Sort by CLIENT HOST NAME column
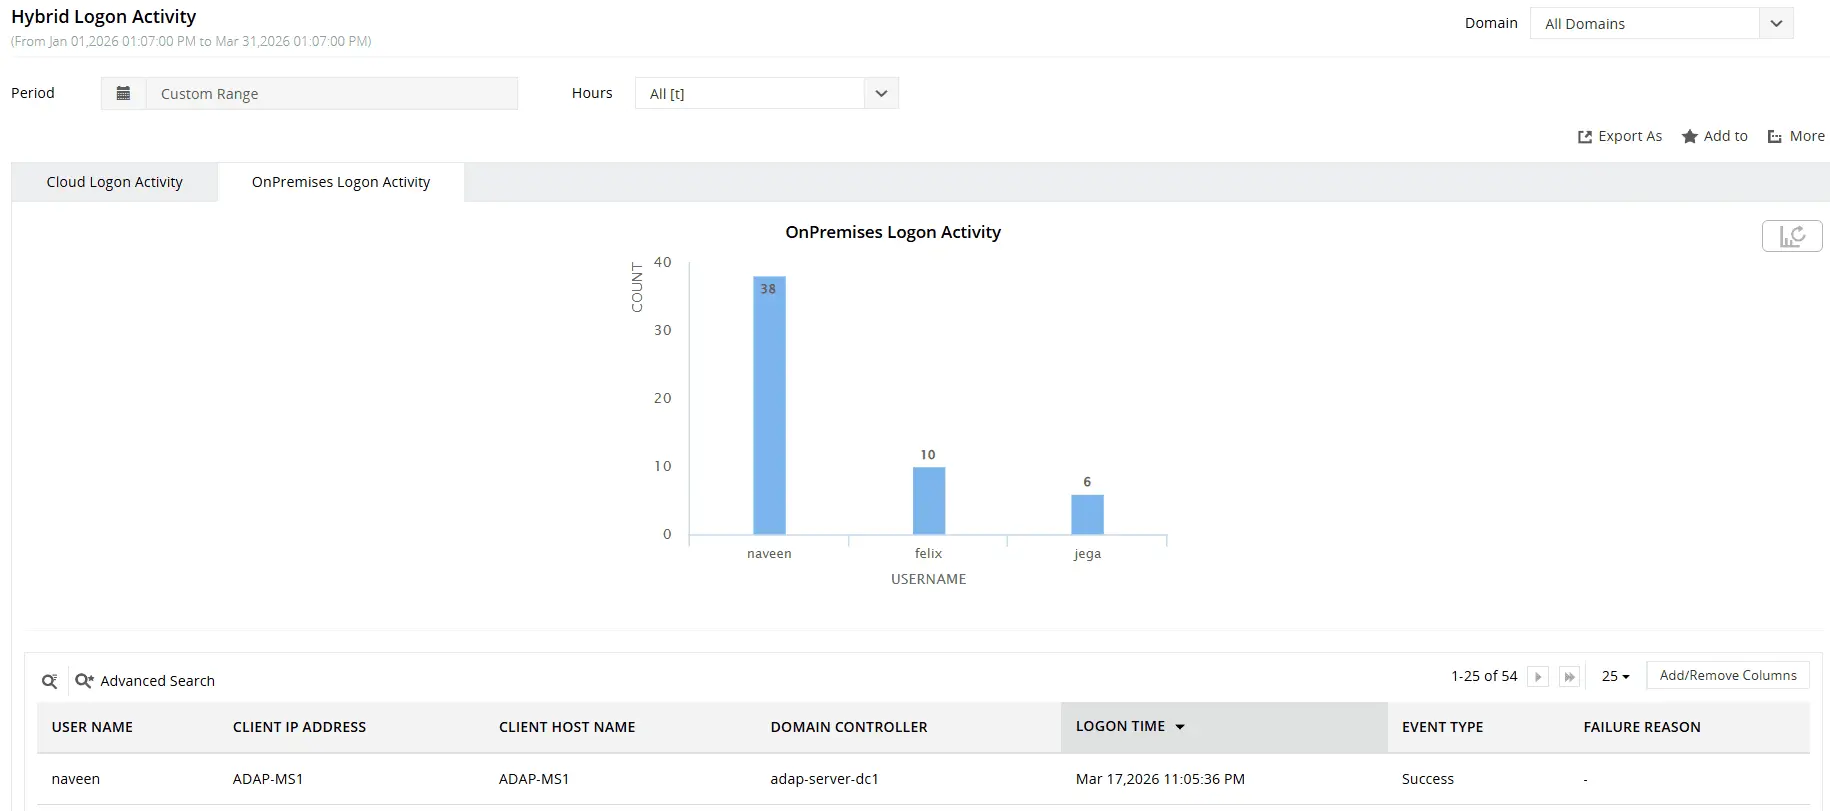This screenshot has width=1830, height=811. click(567, 727)
